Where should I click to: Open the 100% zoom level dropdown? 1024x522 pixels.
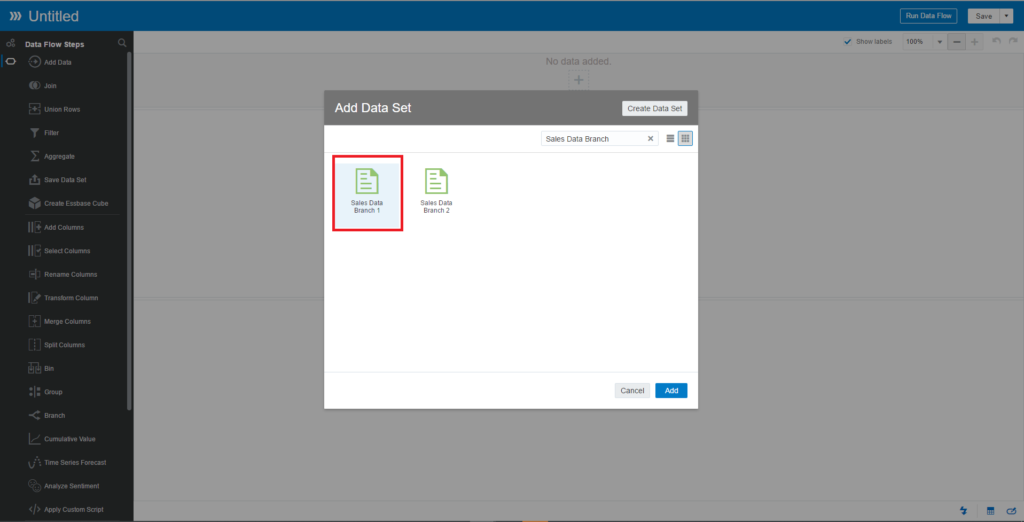pyautogui.click(x=940, y=42)
